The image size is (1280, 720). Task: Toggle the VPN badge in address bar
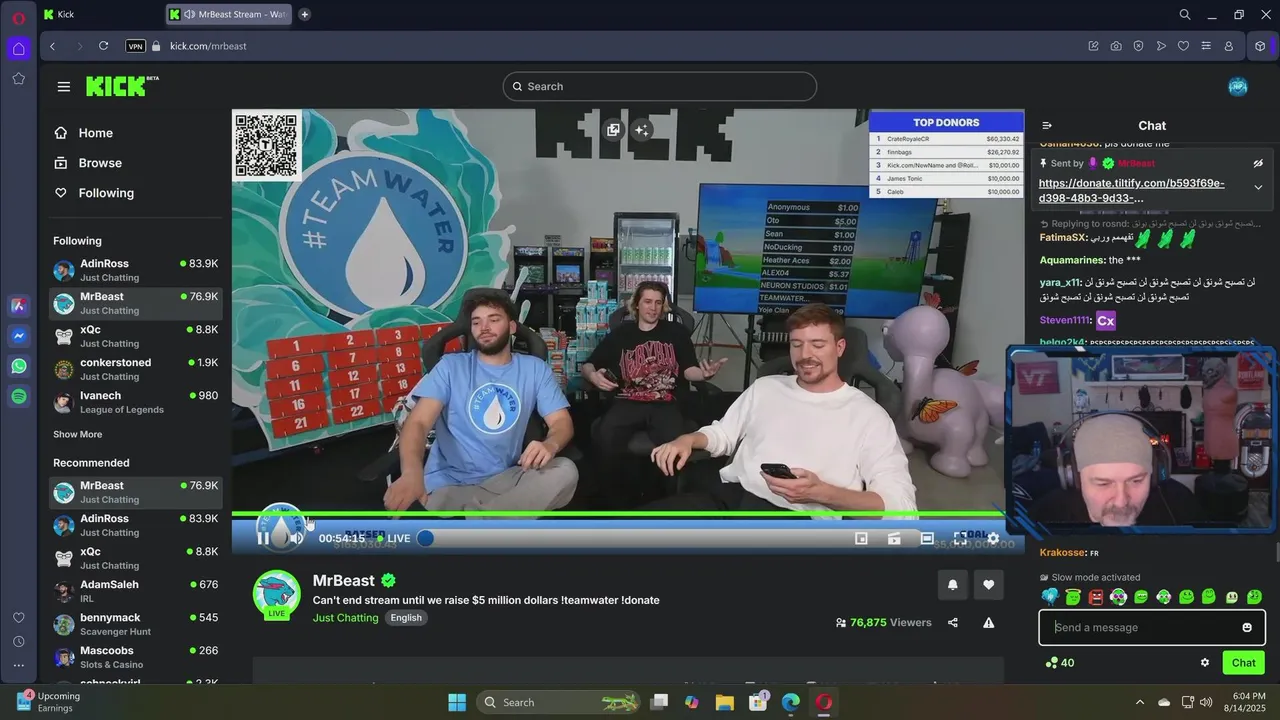tap(136, 46)
